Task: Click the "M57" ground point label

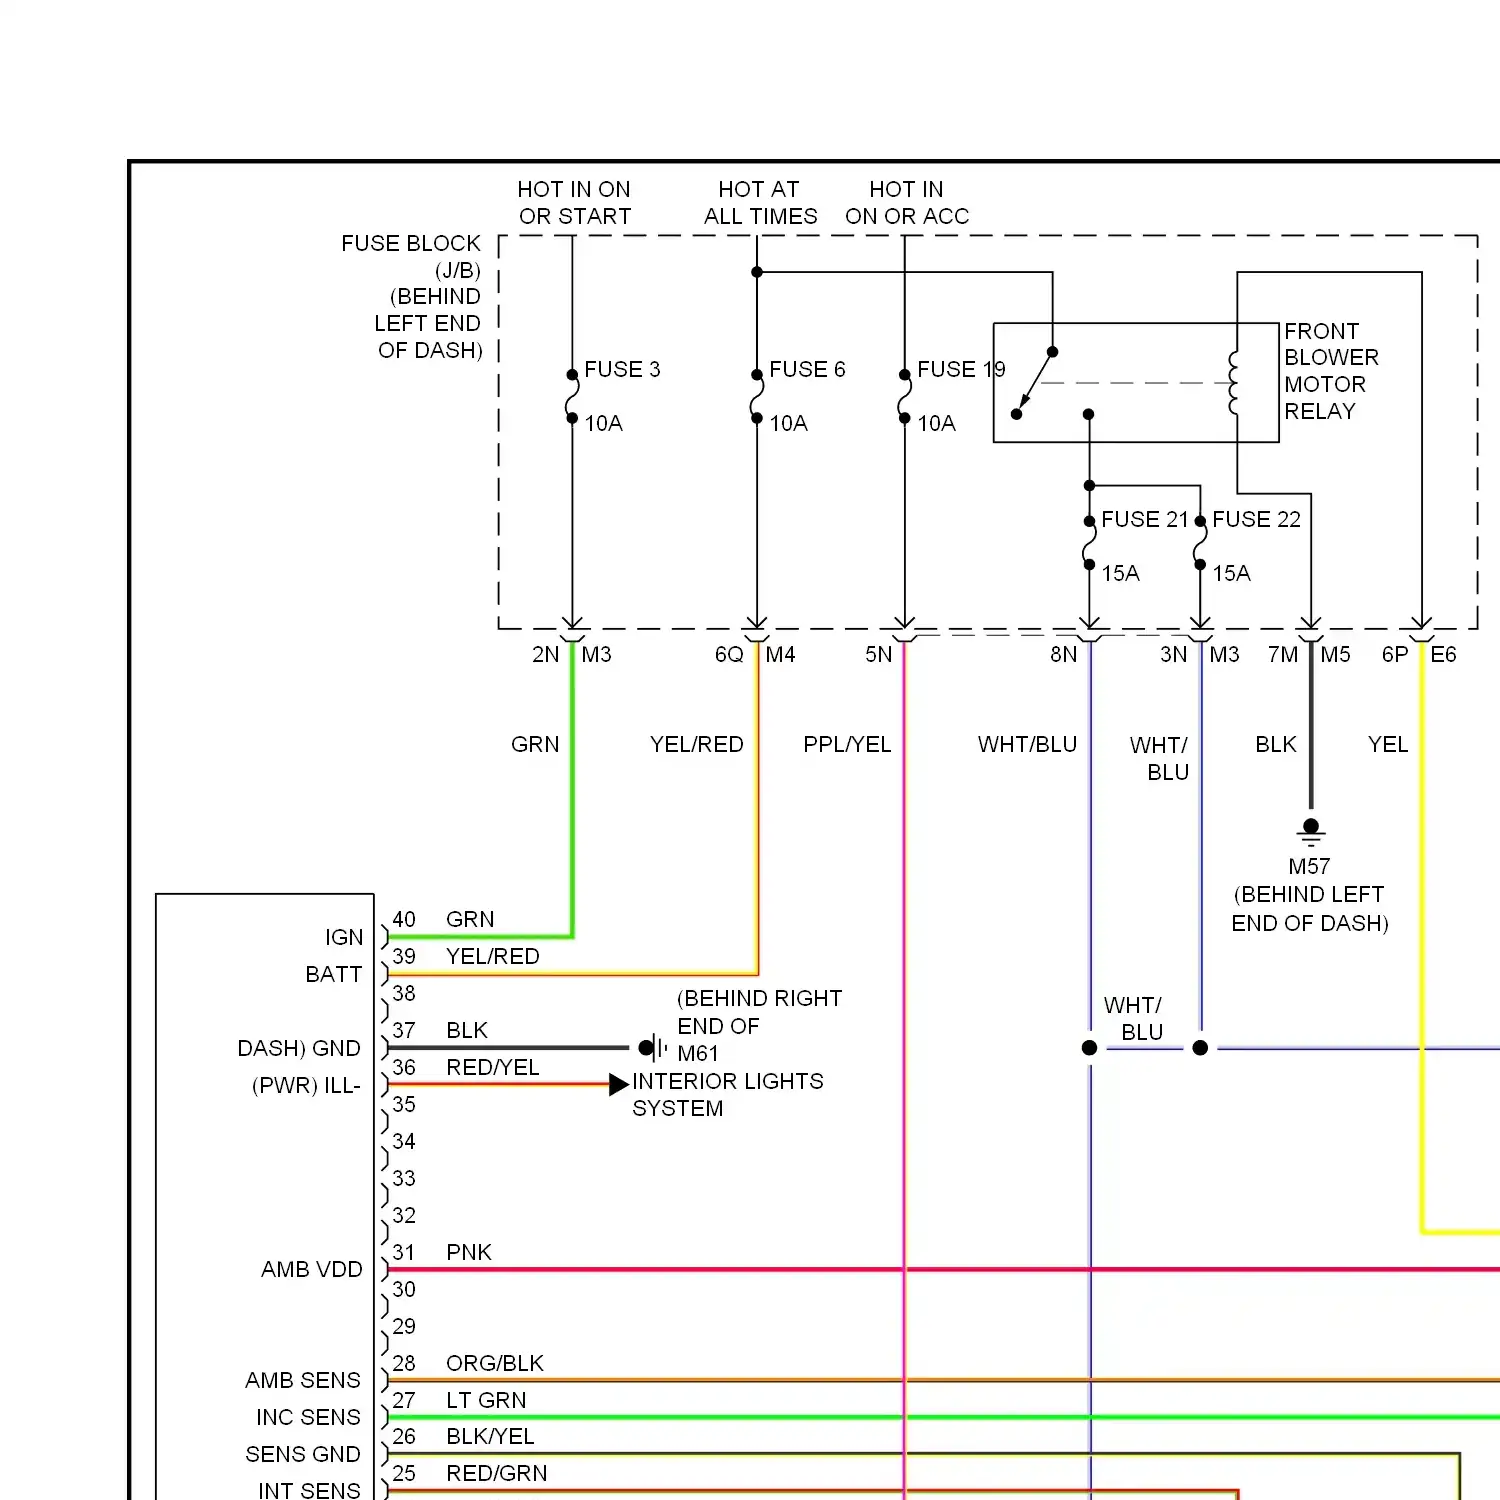Action: click(x=1309, y=867)
